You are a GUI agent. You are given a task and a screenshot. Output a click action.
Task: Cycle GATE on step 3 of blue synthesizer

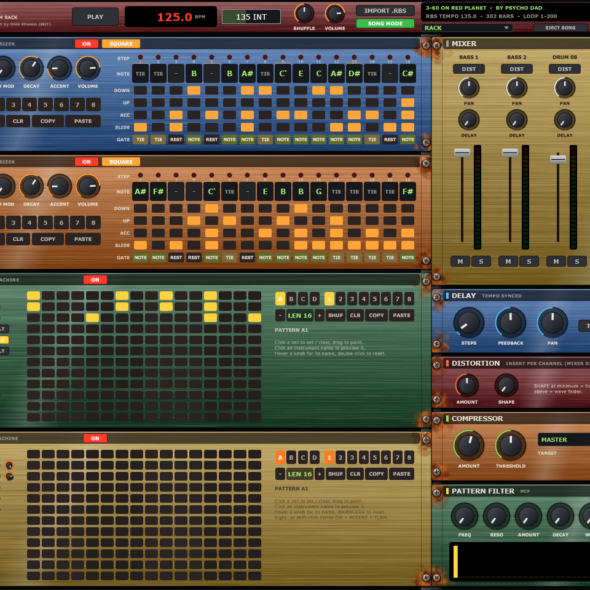pyautogui.click(x=176, y=140)
